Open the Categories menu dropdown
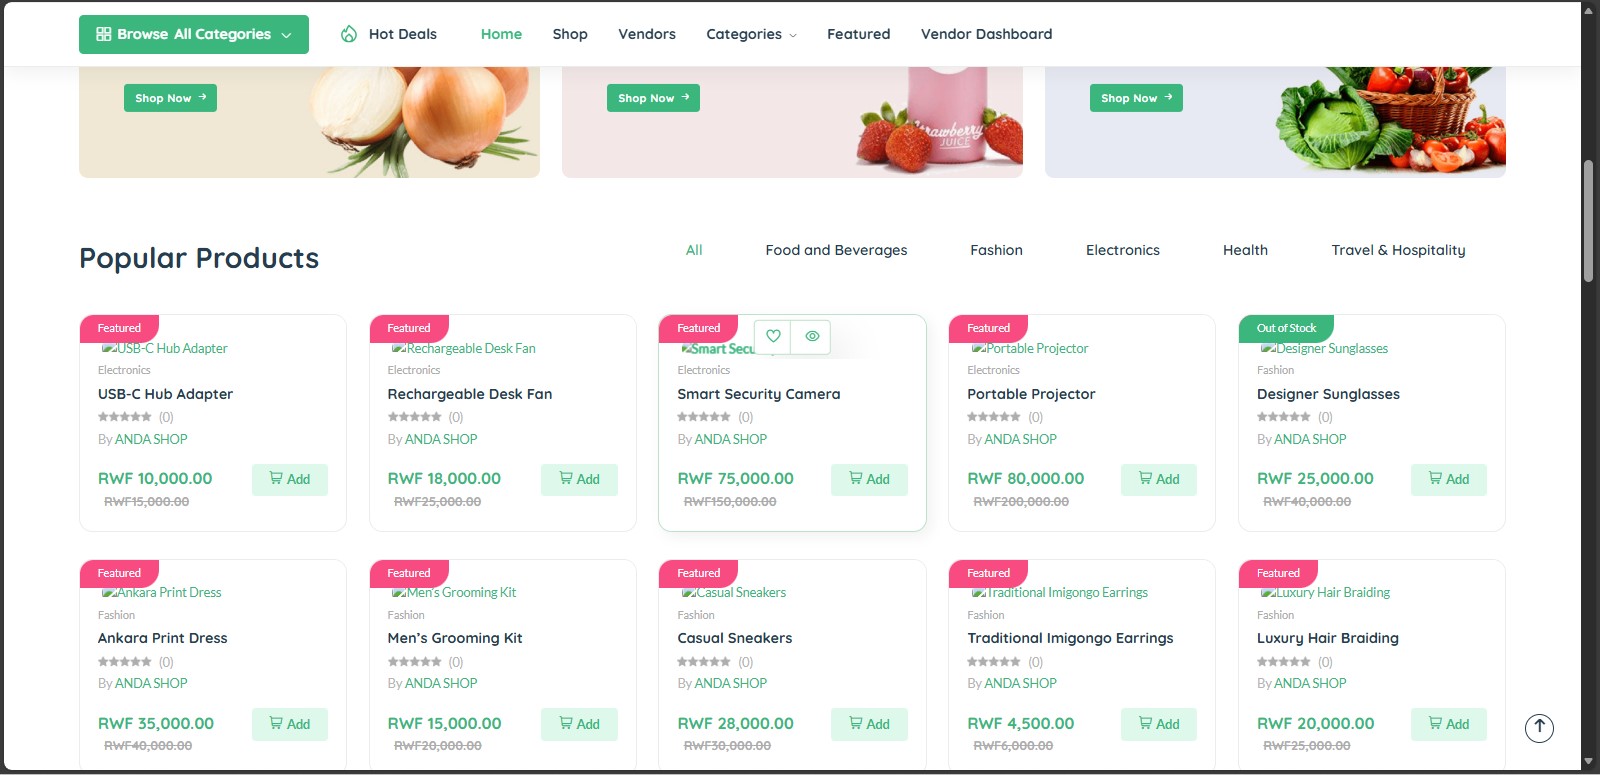 [751, 34]
